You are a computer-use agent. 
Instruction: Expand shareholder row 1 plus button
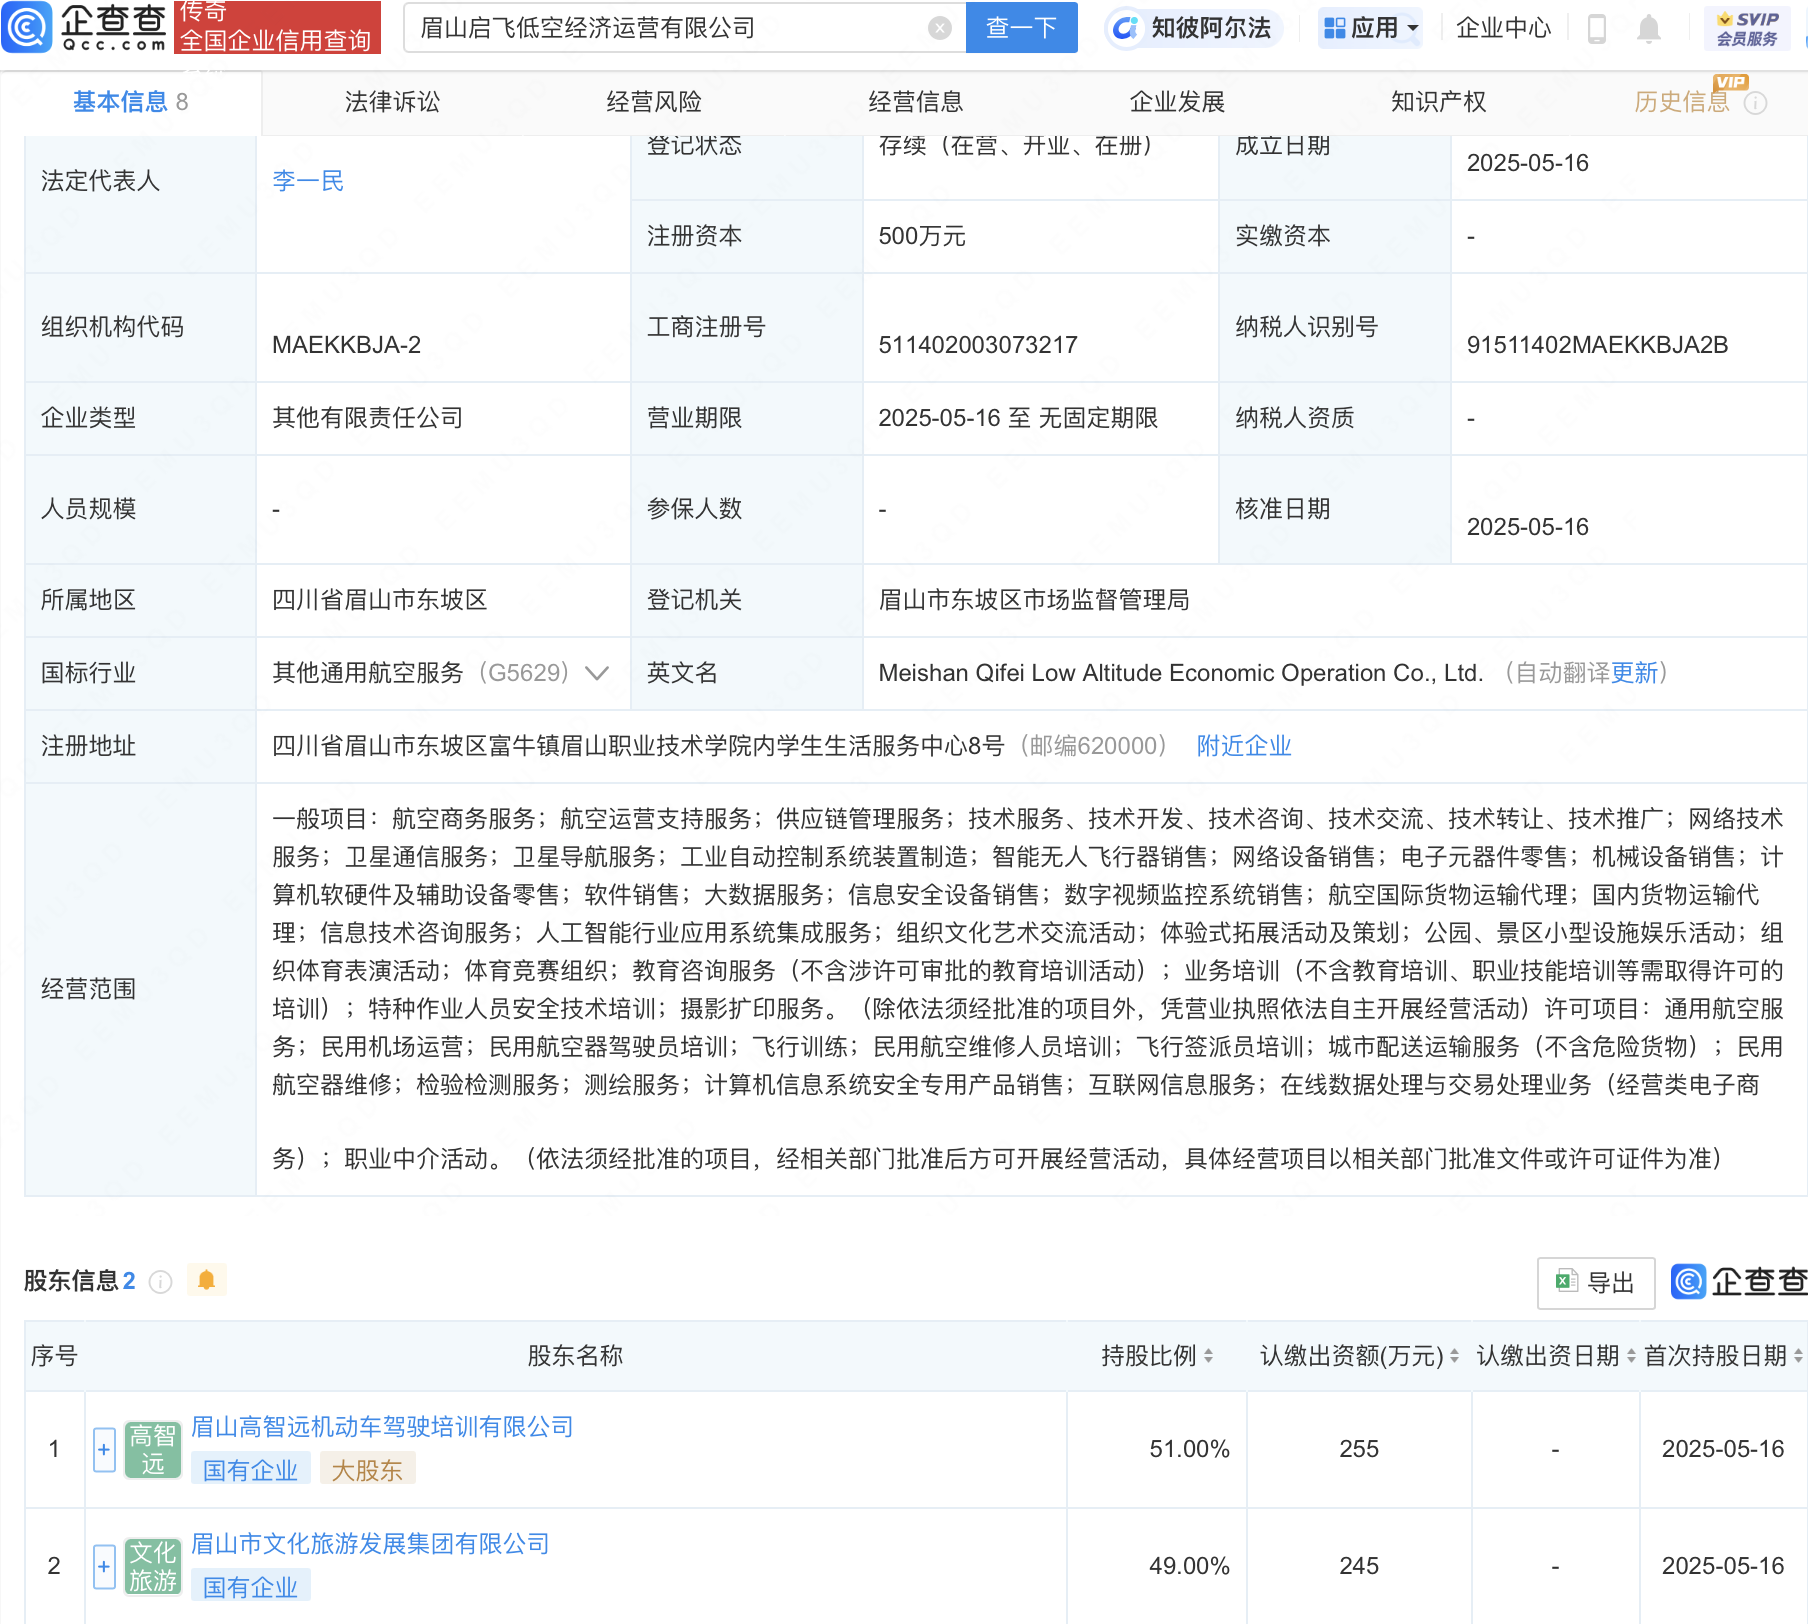[104, 1450]
